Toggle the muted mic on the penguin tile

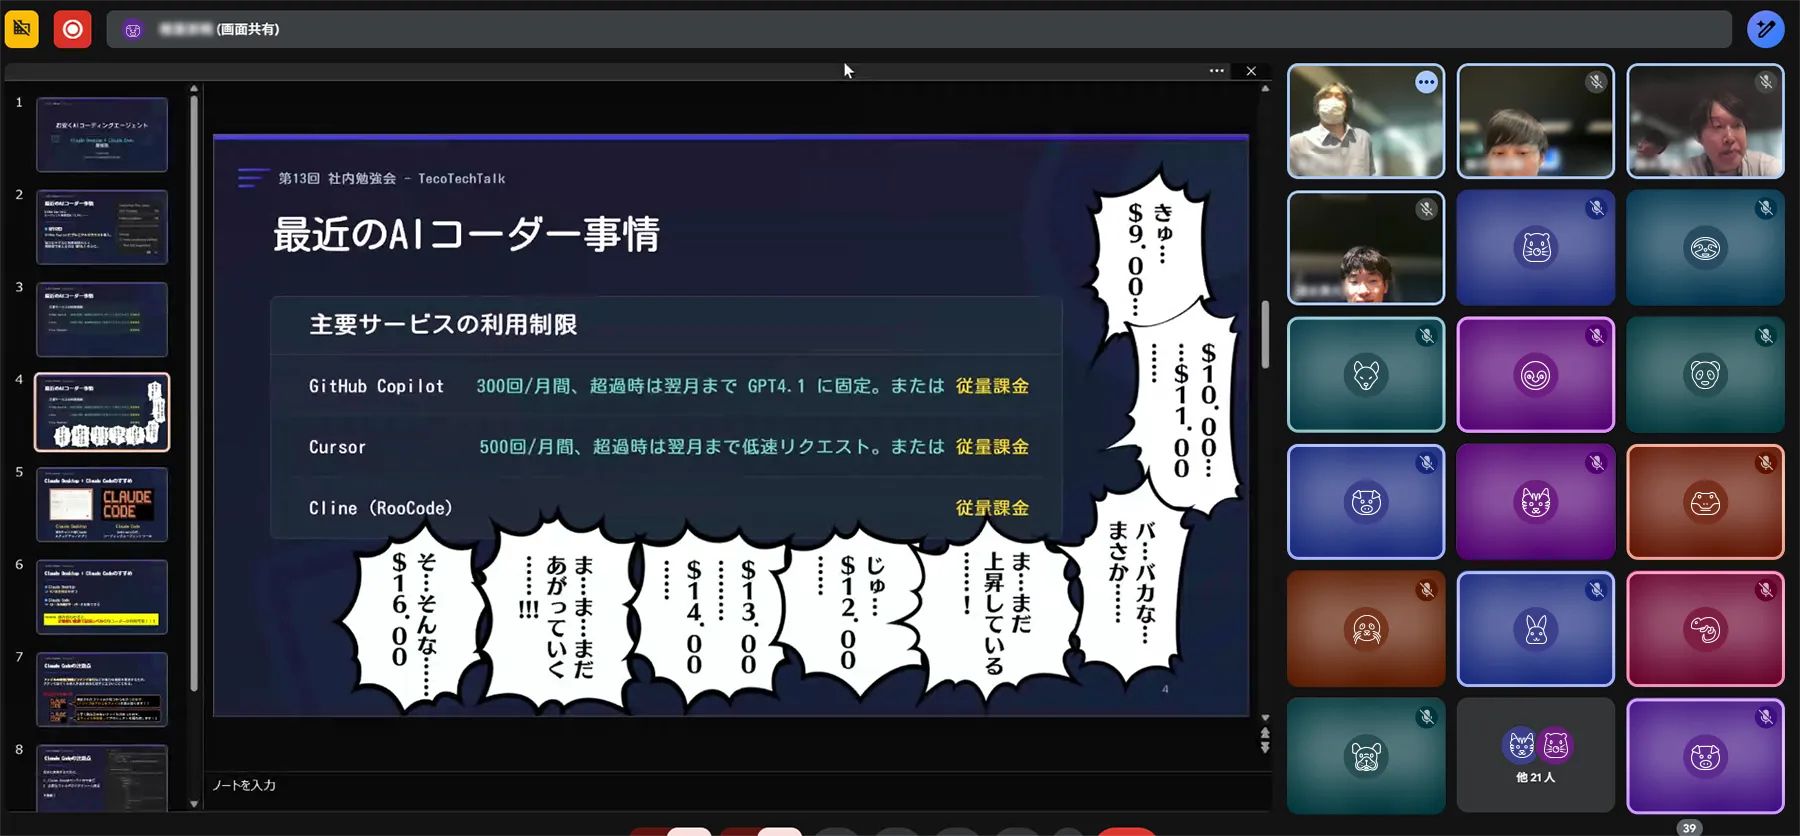click(x=1597, y=336)
